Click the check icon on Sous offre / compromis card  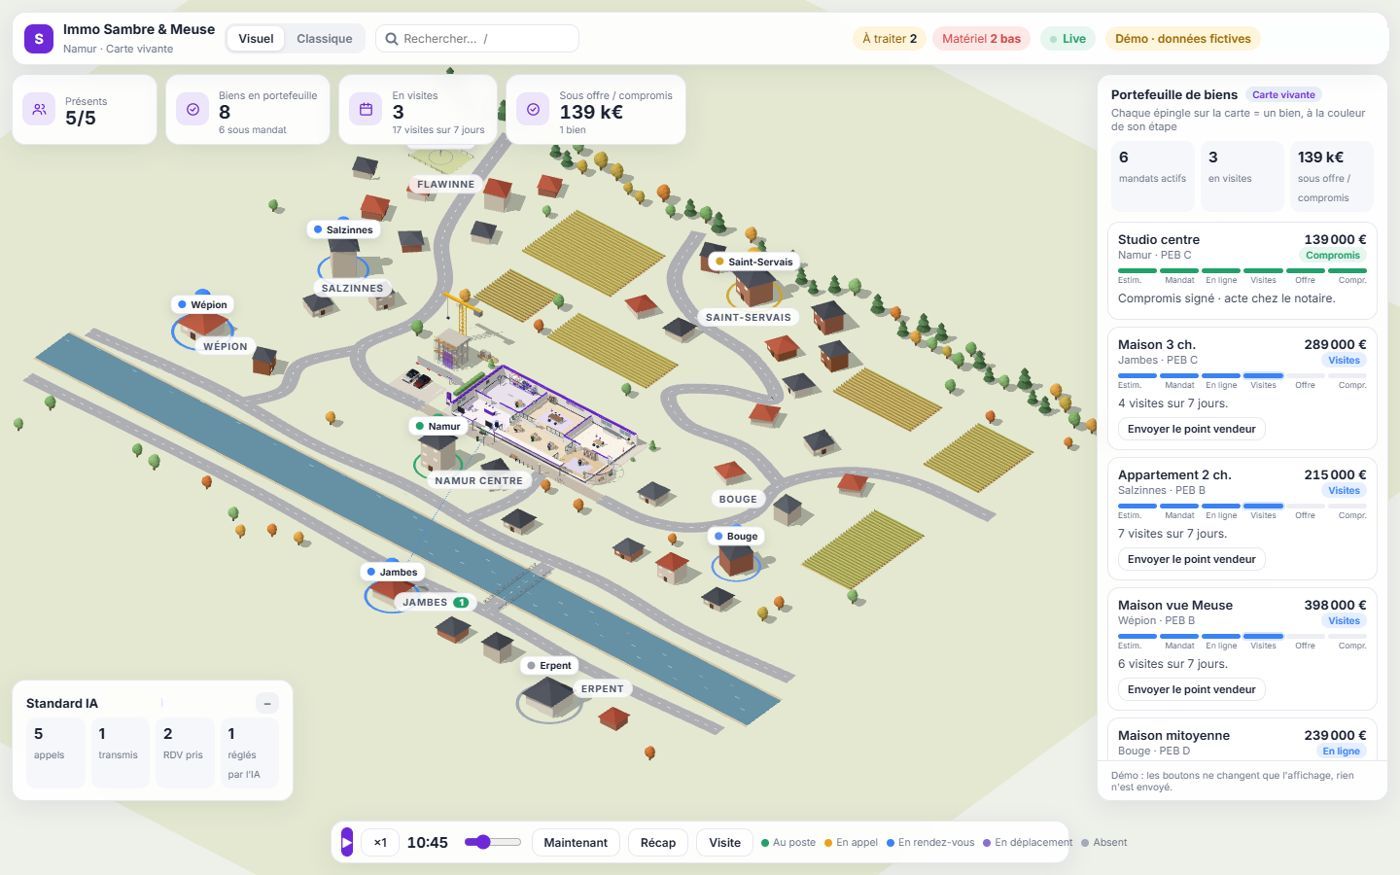(x=533, y=110)
